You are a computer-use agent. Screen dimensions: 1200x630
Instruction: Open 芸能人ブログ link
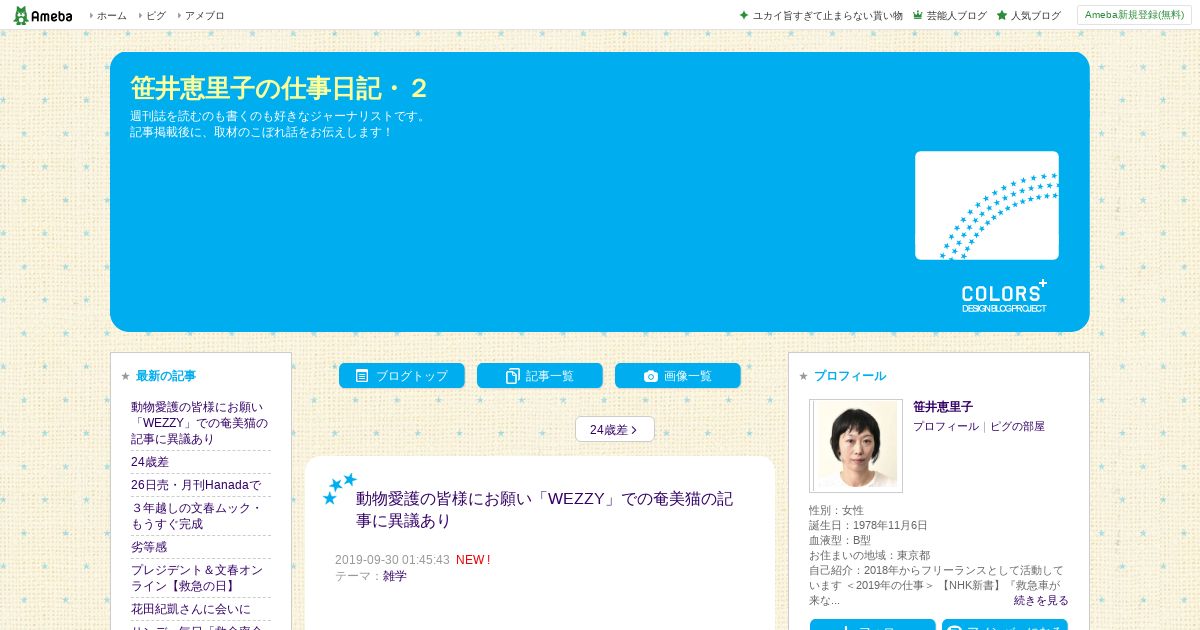tap(956, 16)
